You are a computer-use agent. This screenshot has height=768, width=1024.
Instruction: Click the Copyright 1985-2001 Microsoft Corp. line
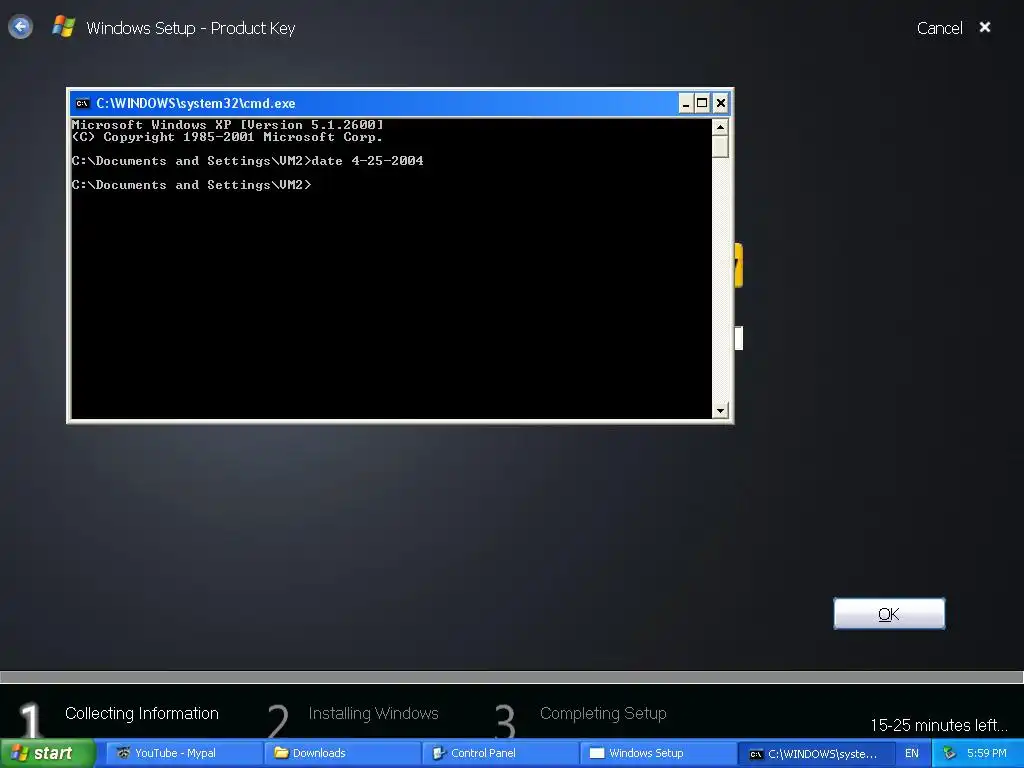point(227,137)
